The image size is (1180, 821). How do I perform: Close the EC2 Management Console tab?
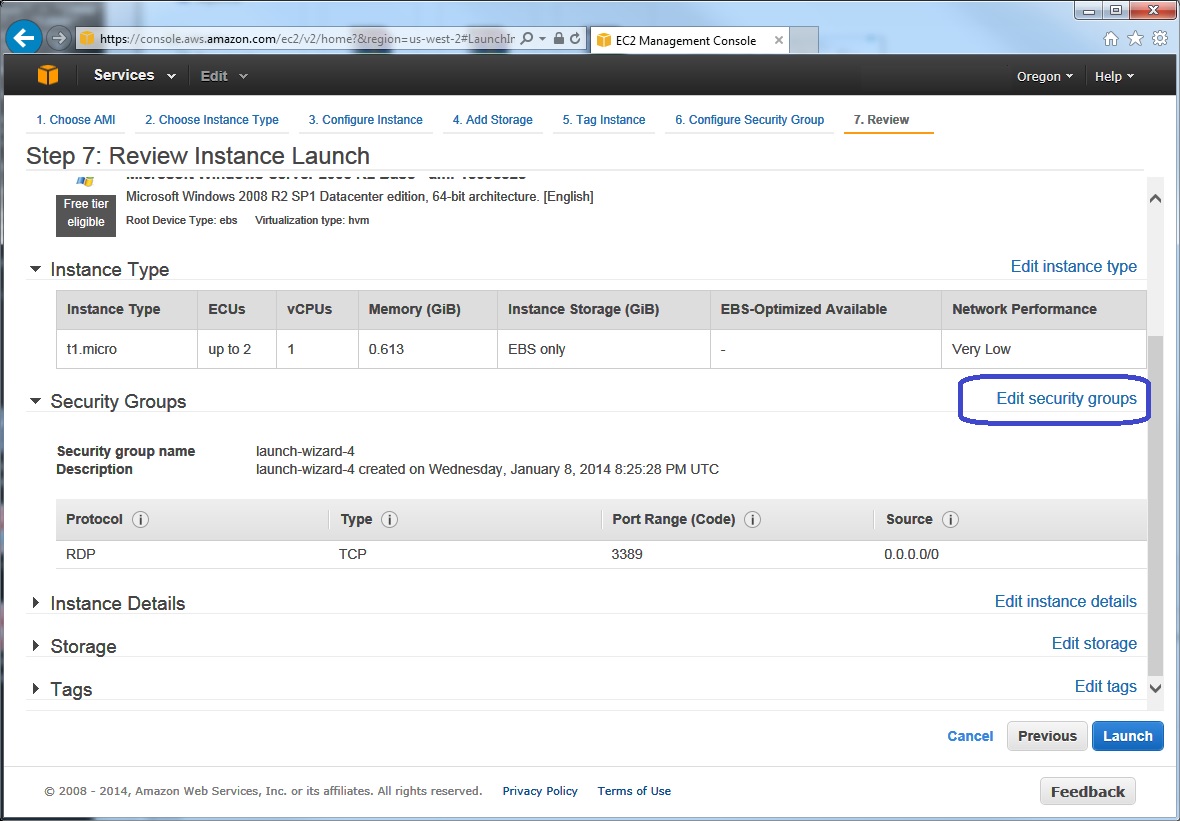(779, 40)
